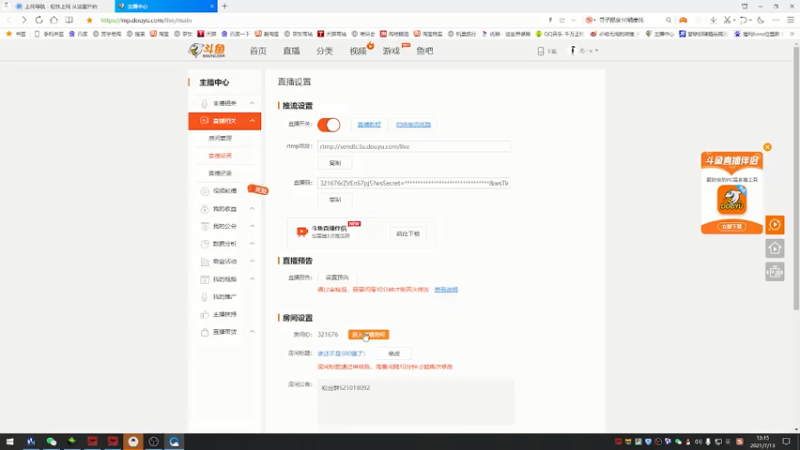Open 视频 in the top navigation

[x=358, y=51]
